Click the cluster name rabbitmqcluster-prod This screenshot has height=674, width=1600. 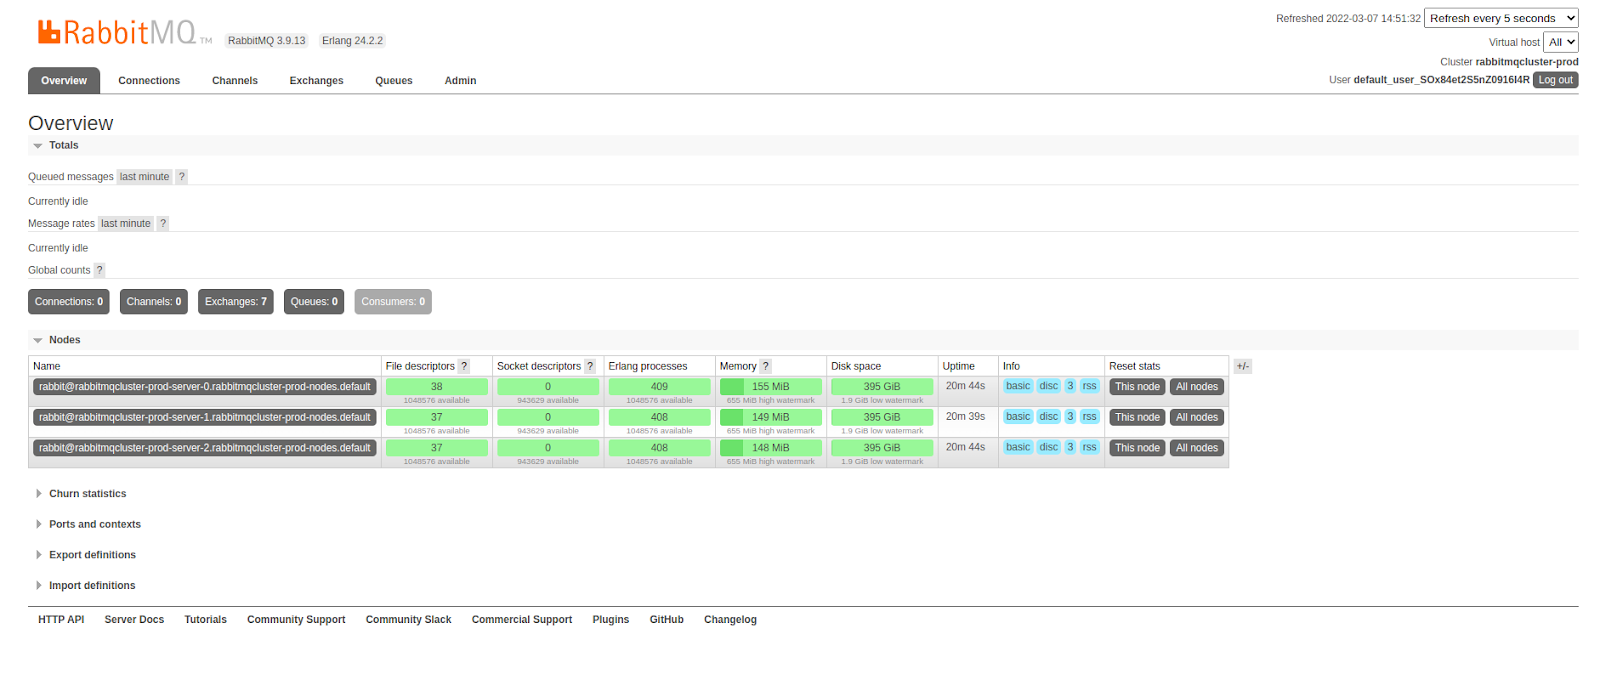[1527, 62]
